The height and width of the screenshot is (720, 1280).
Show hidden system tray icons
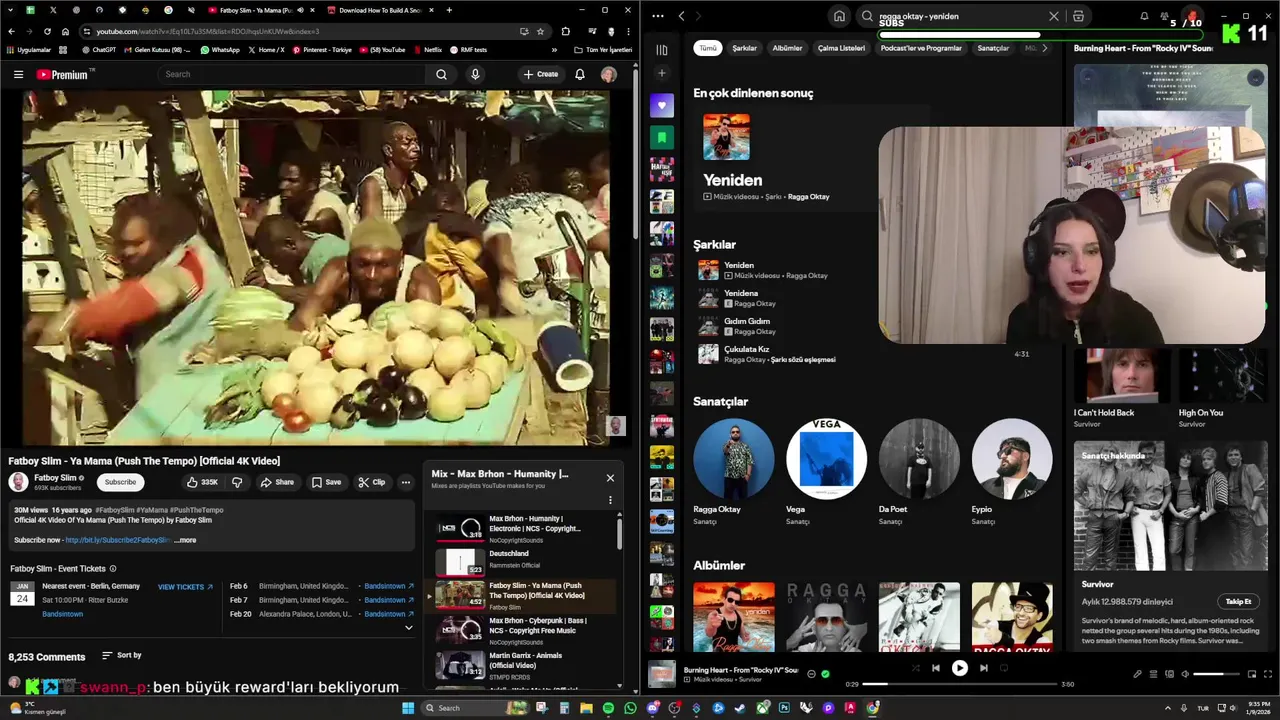click(1168, 708)
